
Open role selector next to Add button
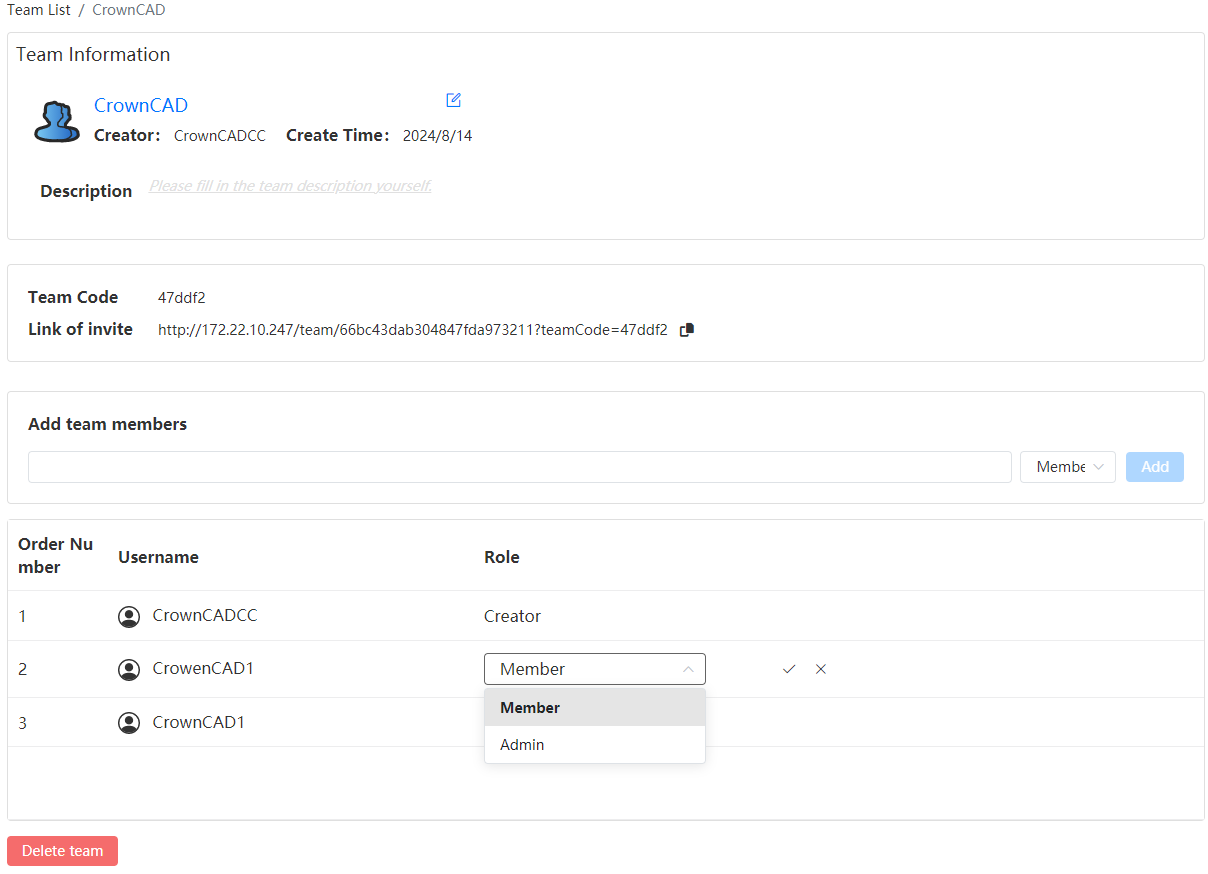click(x=1068, y=467)
